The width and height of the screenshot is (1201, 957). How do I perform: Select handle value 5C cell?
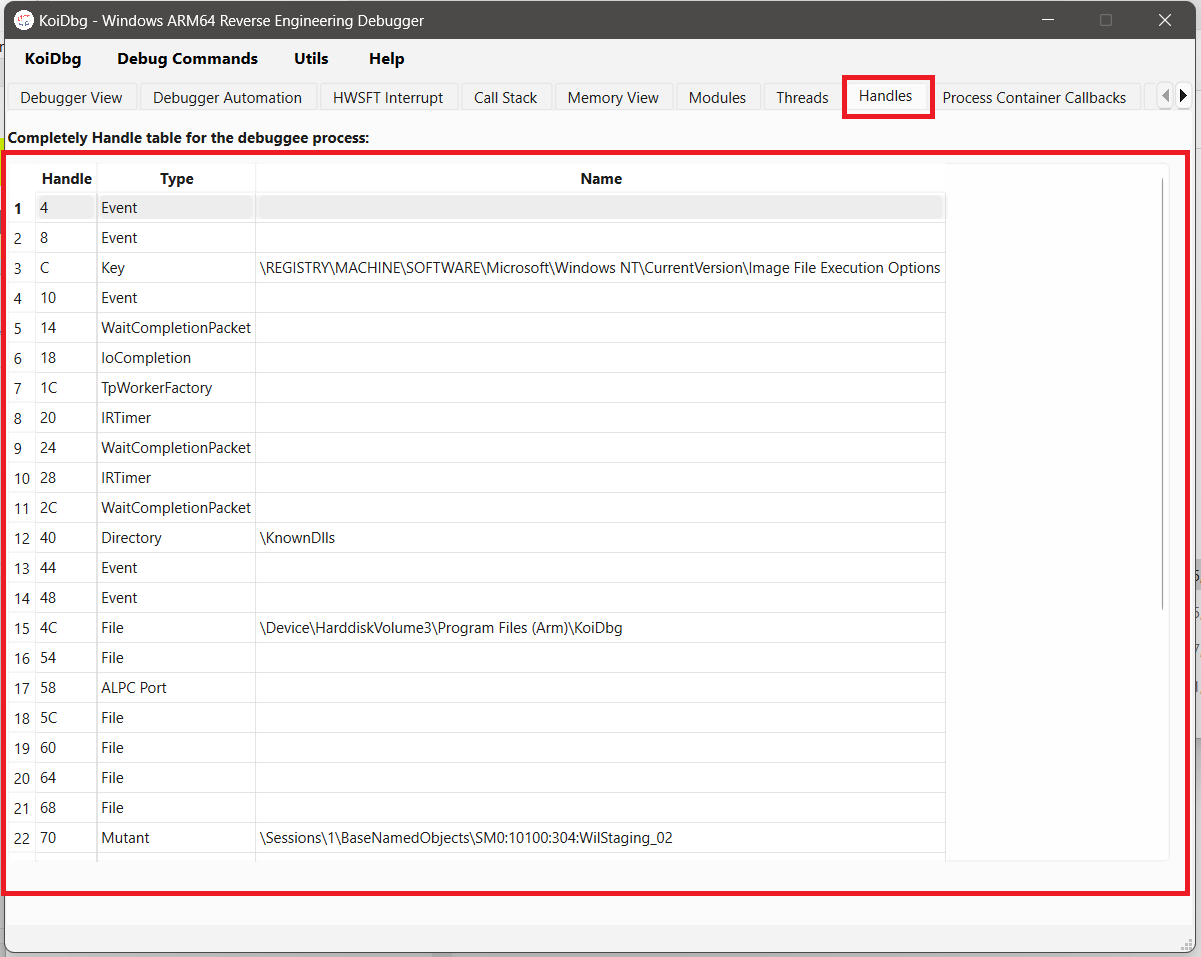point(67,718)
